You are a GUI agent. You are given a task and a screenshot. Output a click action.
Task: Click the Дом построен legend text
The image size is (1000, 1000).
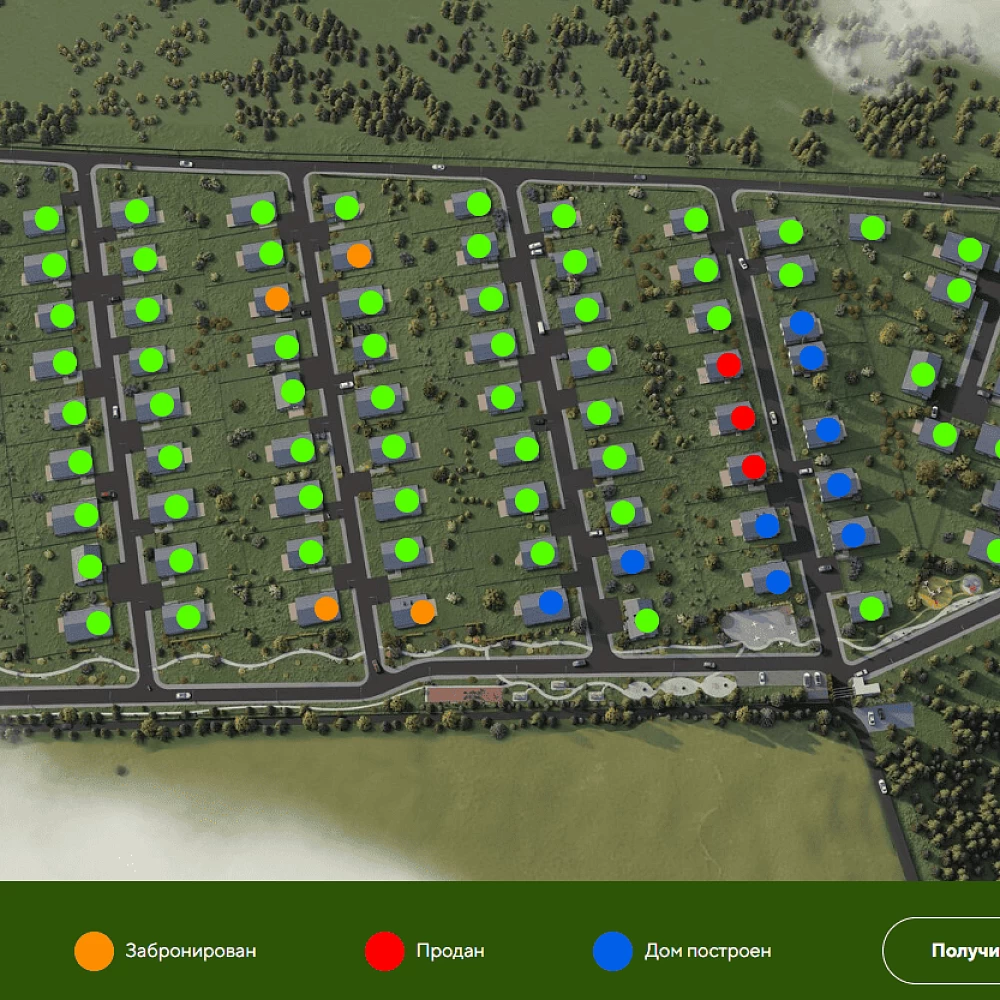pos(708,951)
